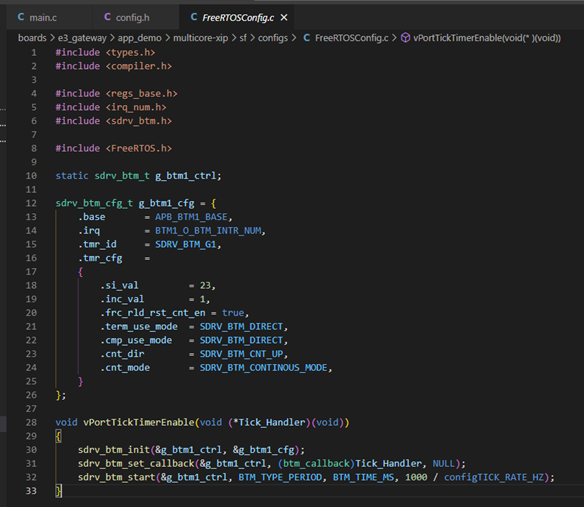
Task: Select the FreeRTOSConfig.c tab
Action: click(x=238, y=18)
